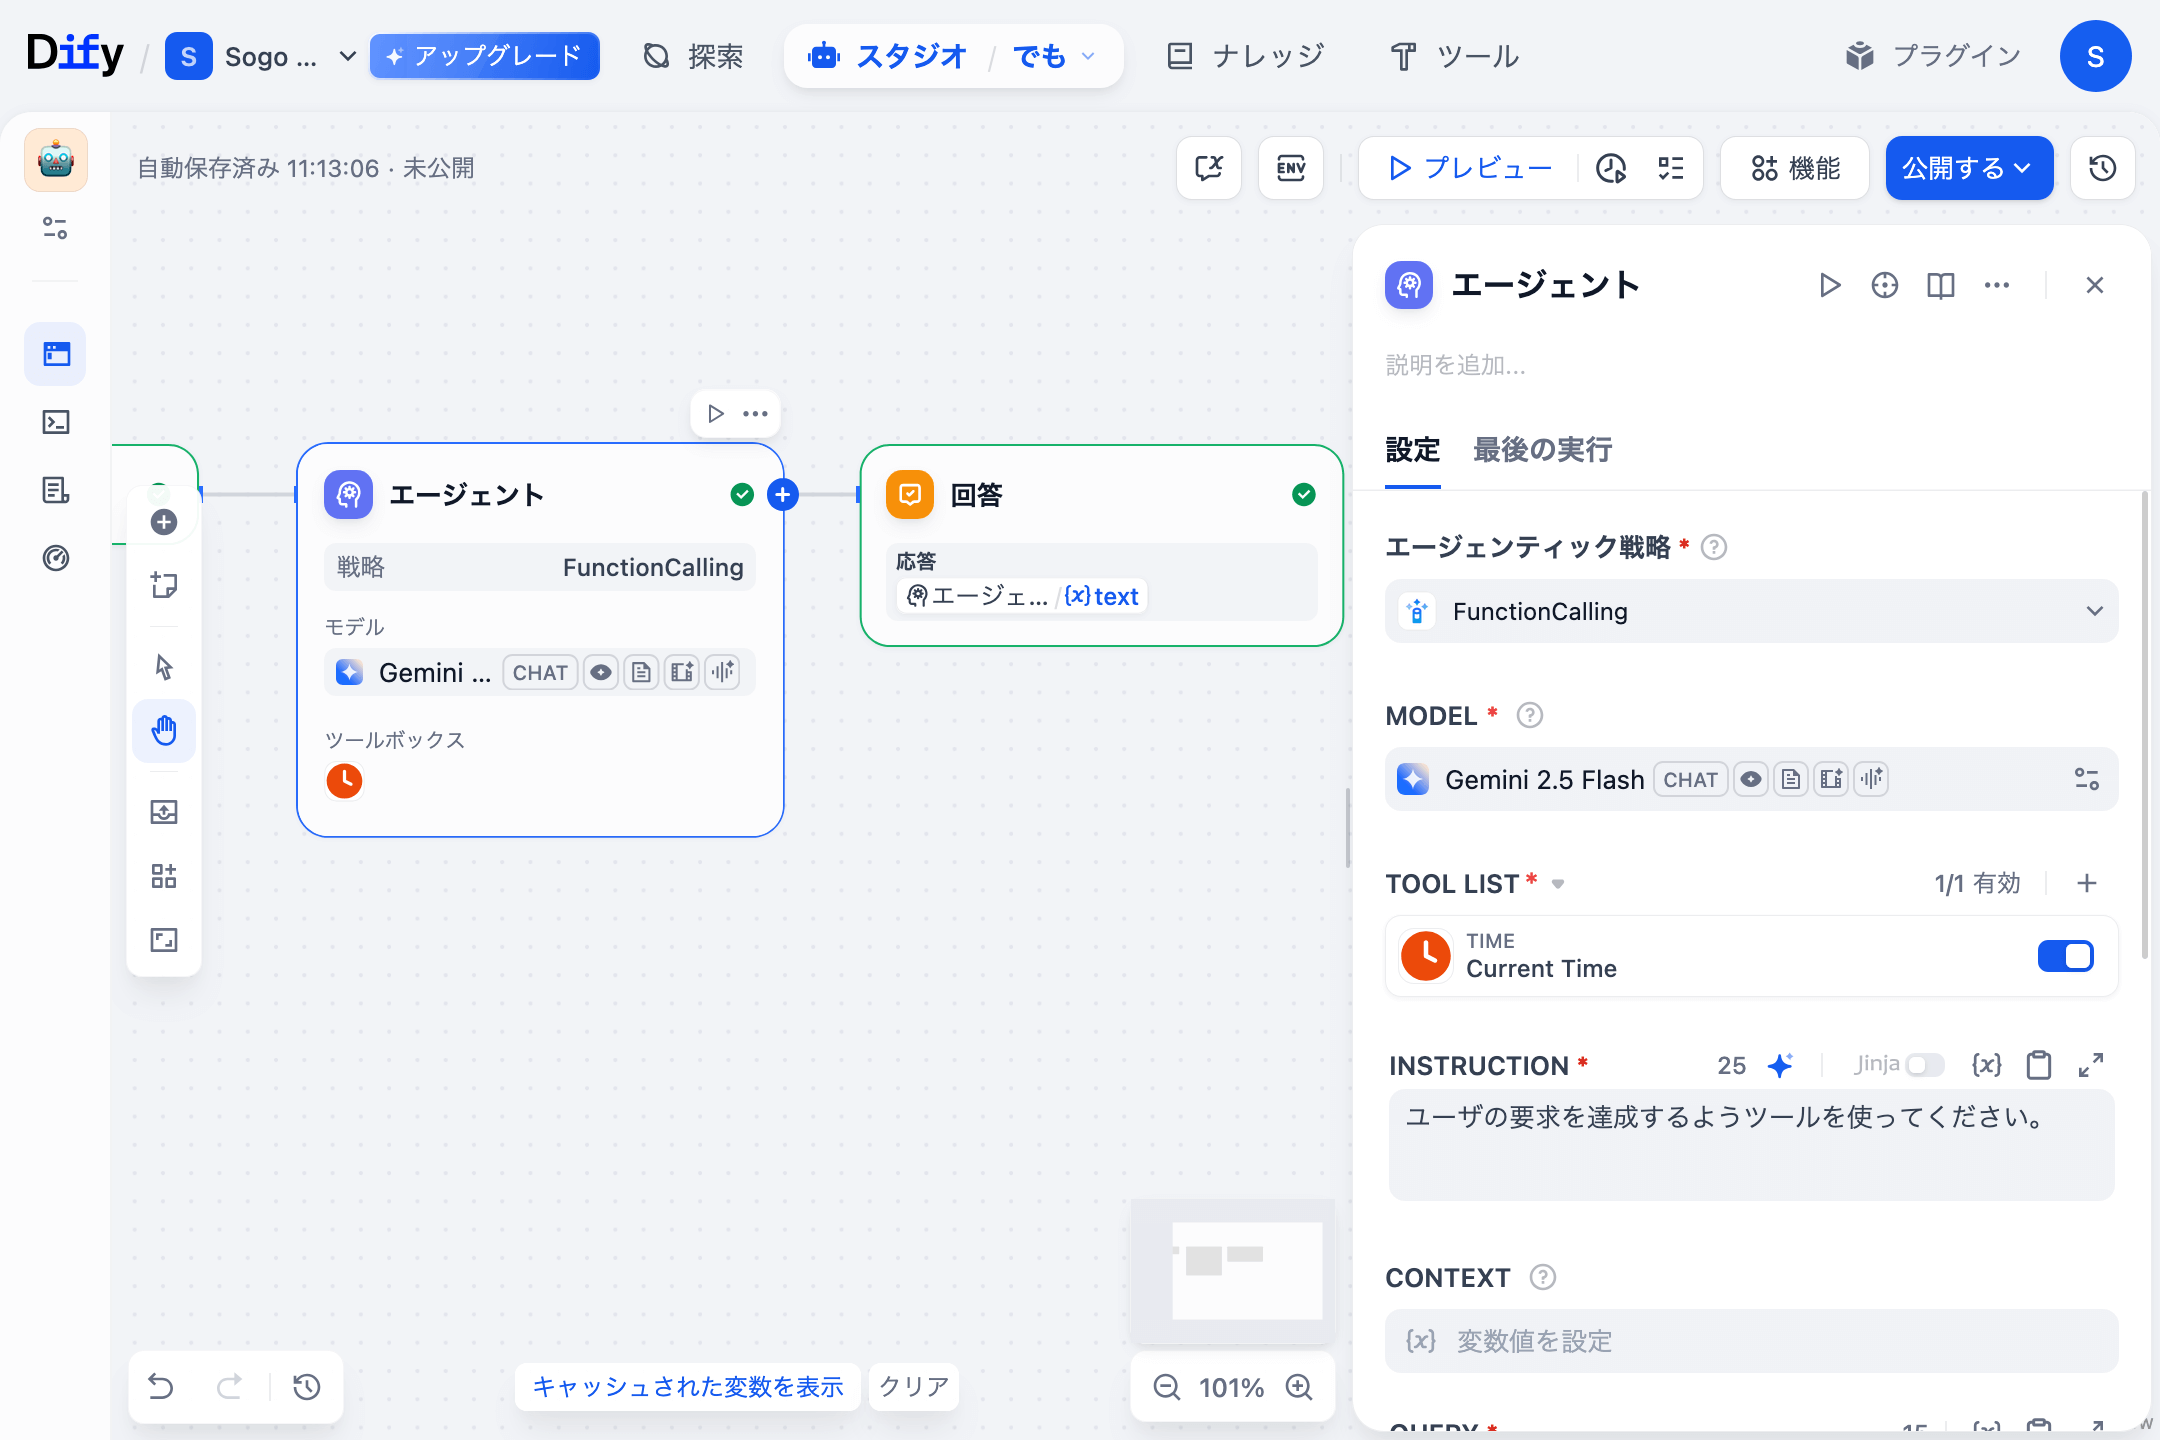This screenshot has height=1440, width=2160.
Task: Open ナレッジ from the top navigation
Action: point(1245,56)
